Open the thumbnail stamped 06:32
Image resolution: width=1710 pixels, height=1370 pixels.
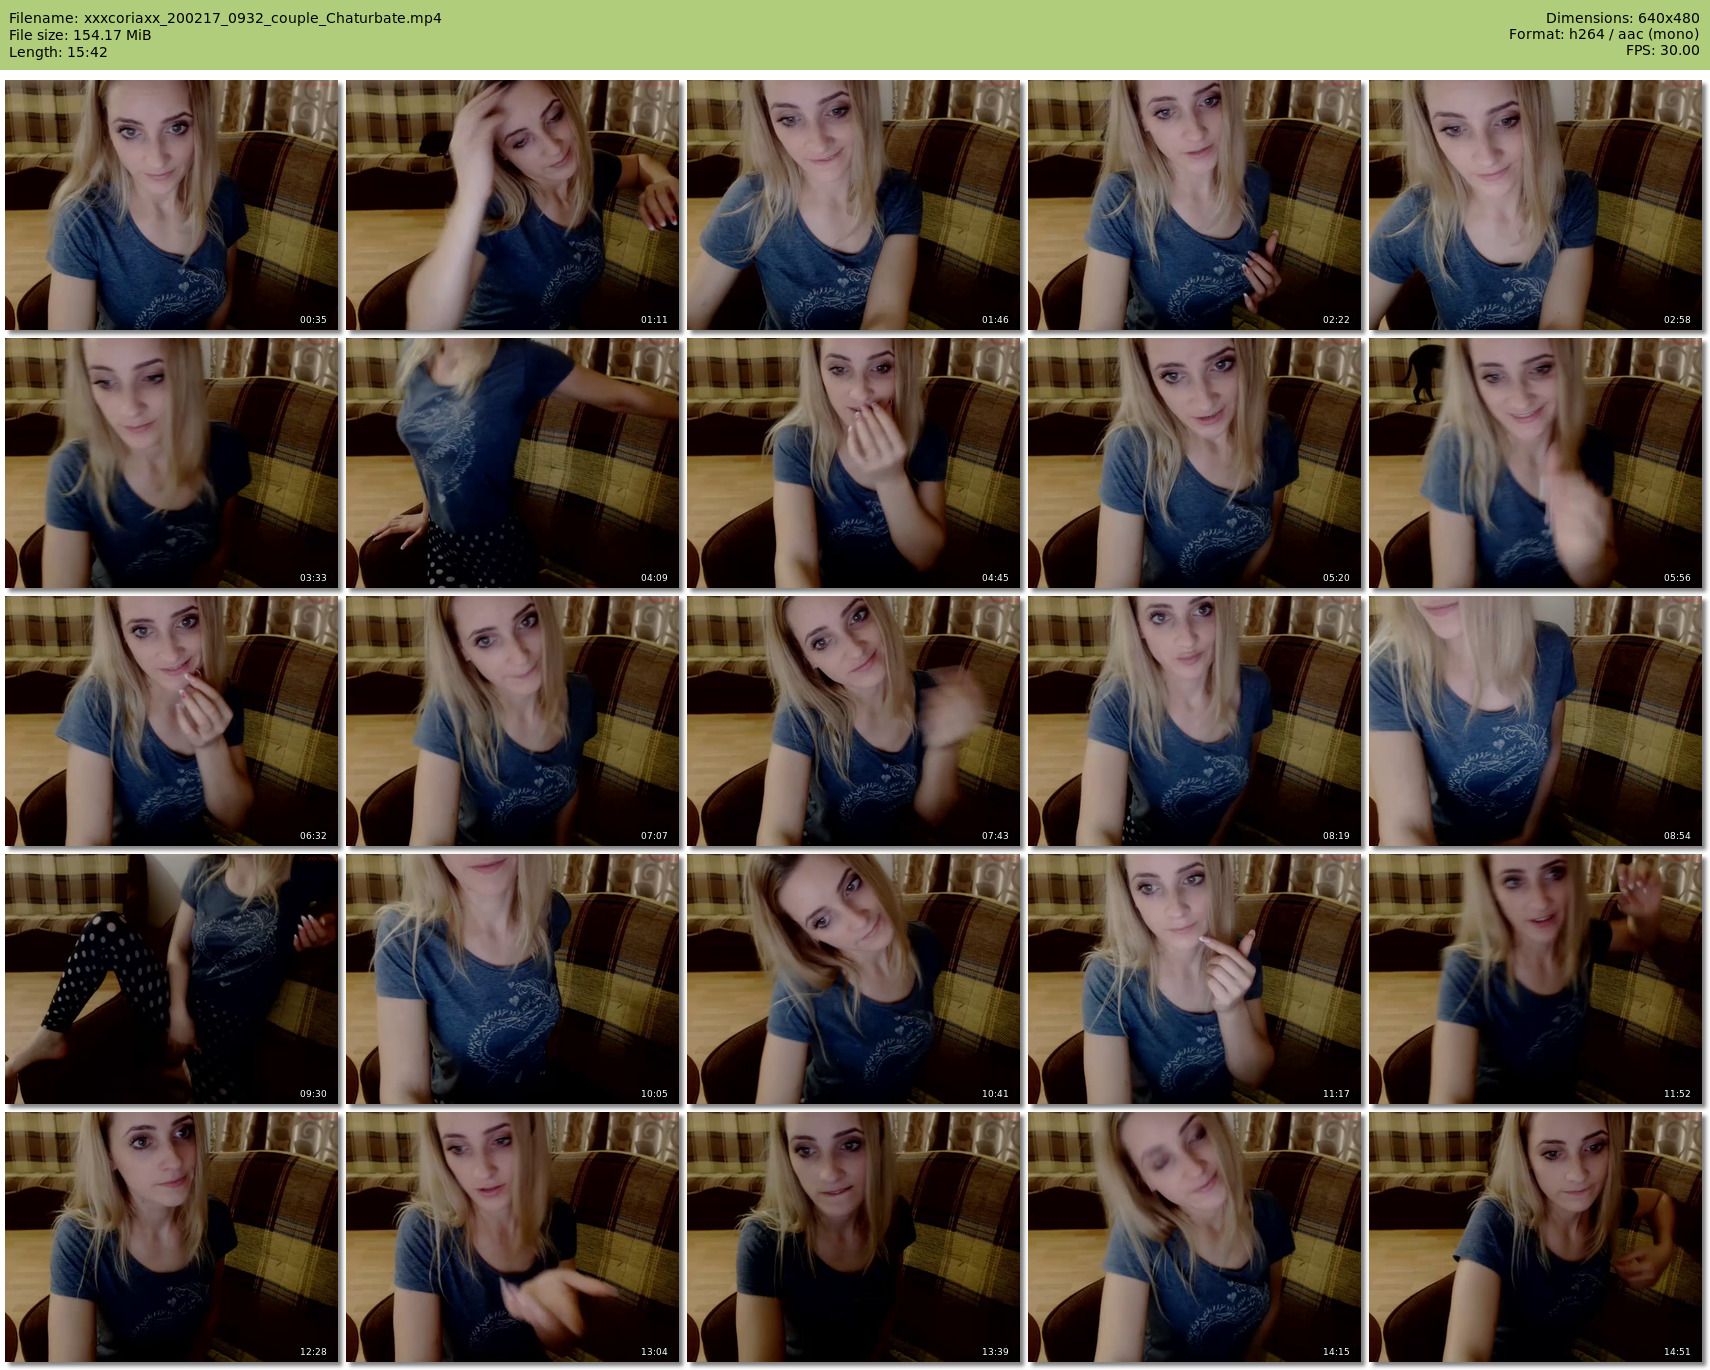(x=172, y=721)
